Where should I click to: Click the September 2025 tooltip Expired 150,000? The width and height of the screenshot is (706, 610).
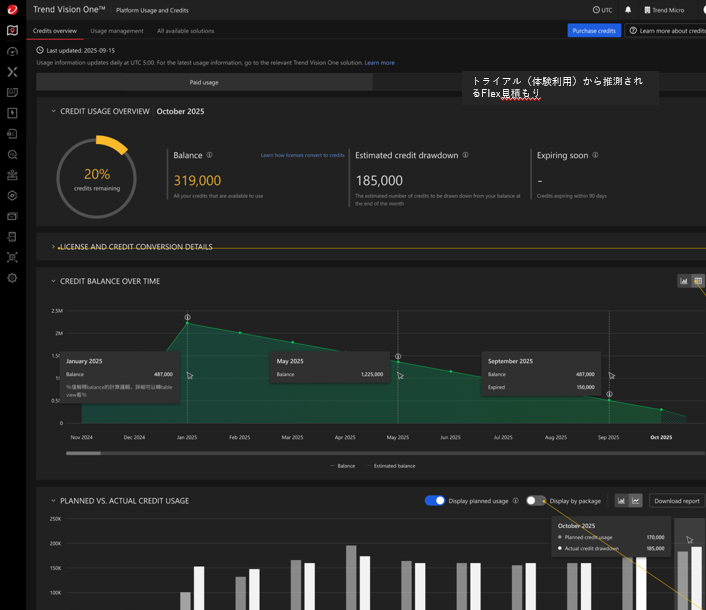click(586, 387)
